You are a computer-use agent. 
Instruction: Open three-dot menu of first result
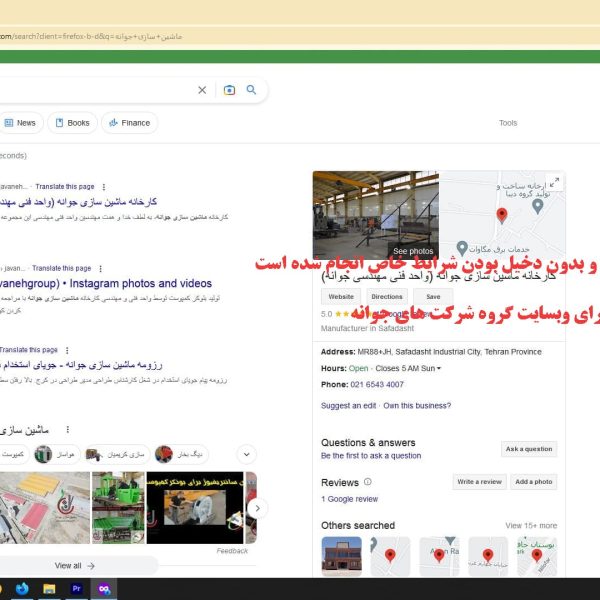(x=103, y=187)
